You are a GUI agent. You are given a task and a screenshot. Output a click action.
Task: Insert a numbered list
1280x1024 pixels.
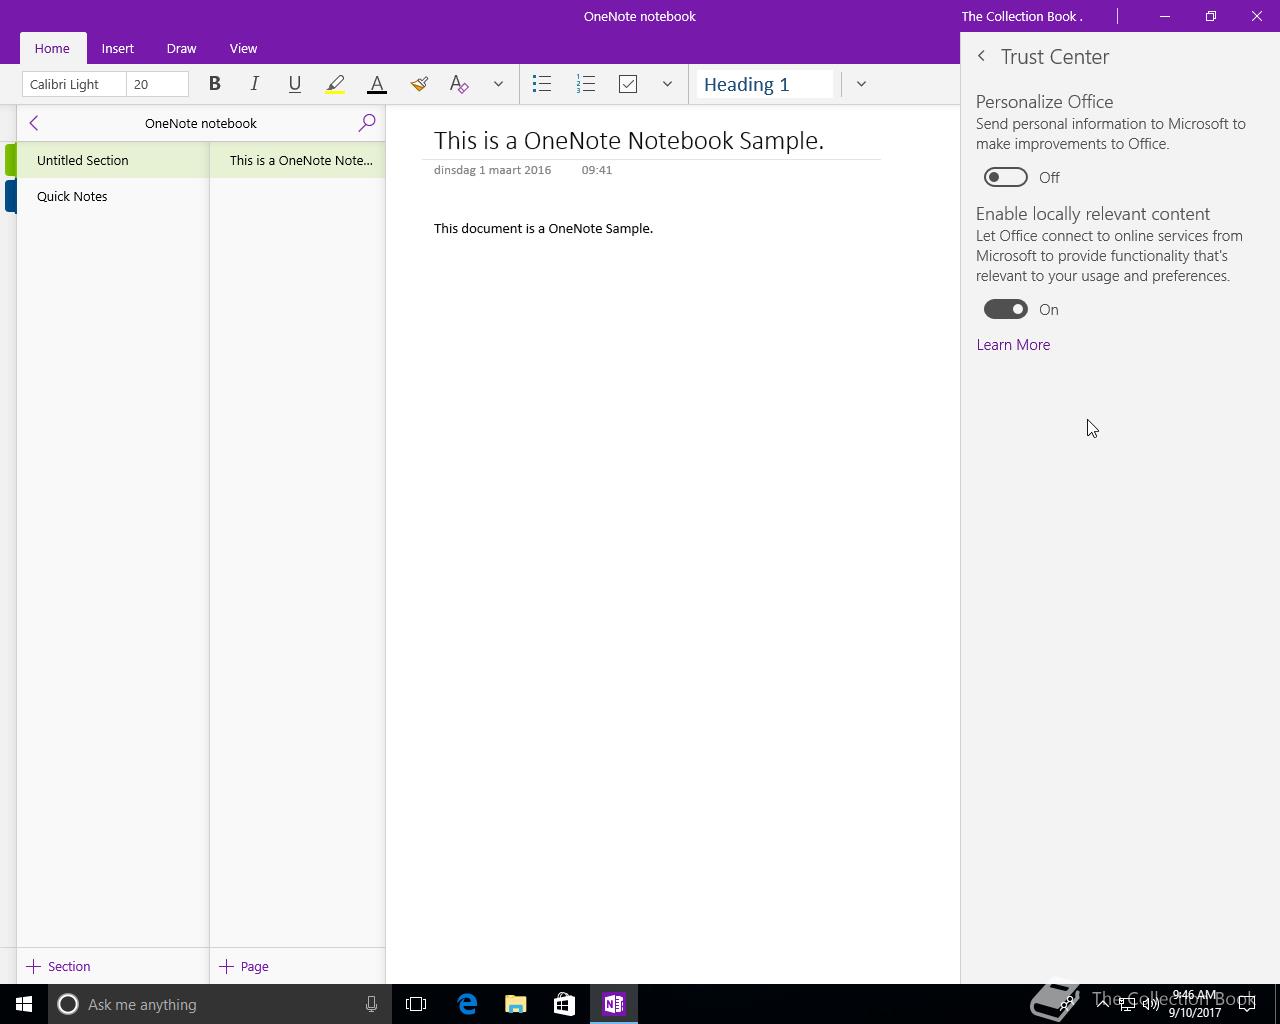coord(585,84)
